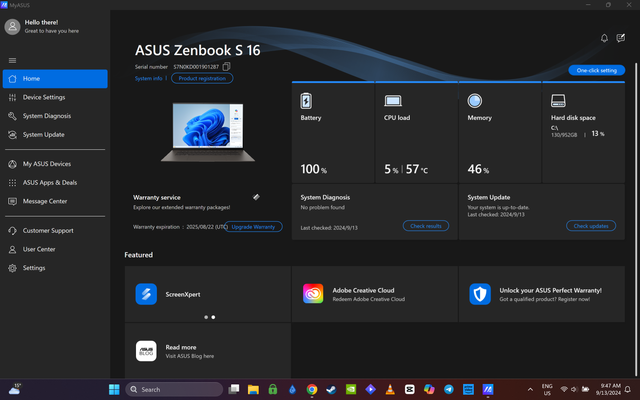This screenshot has width=640, height=400.
Task: Open Settings in the sidebar
Action: pos(55,268)
